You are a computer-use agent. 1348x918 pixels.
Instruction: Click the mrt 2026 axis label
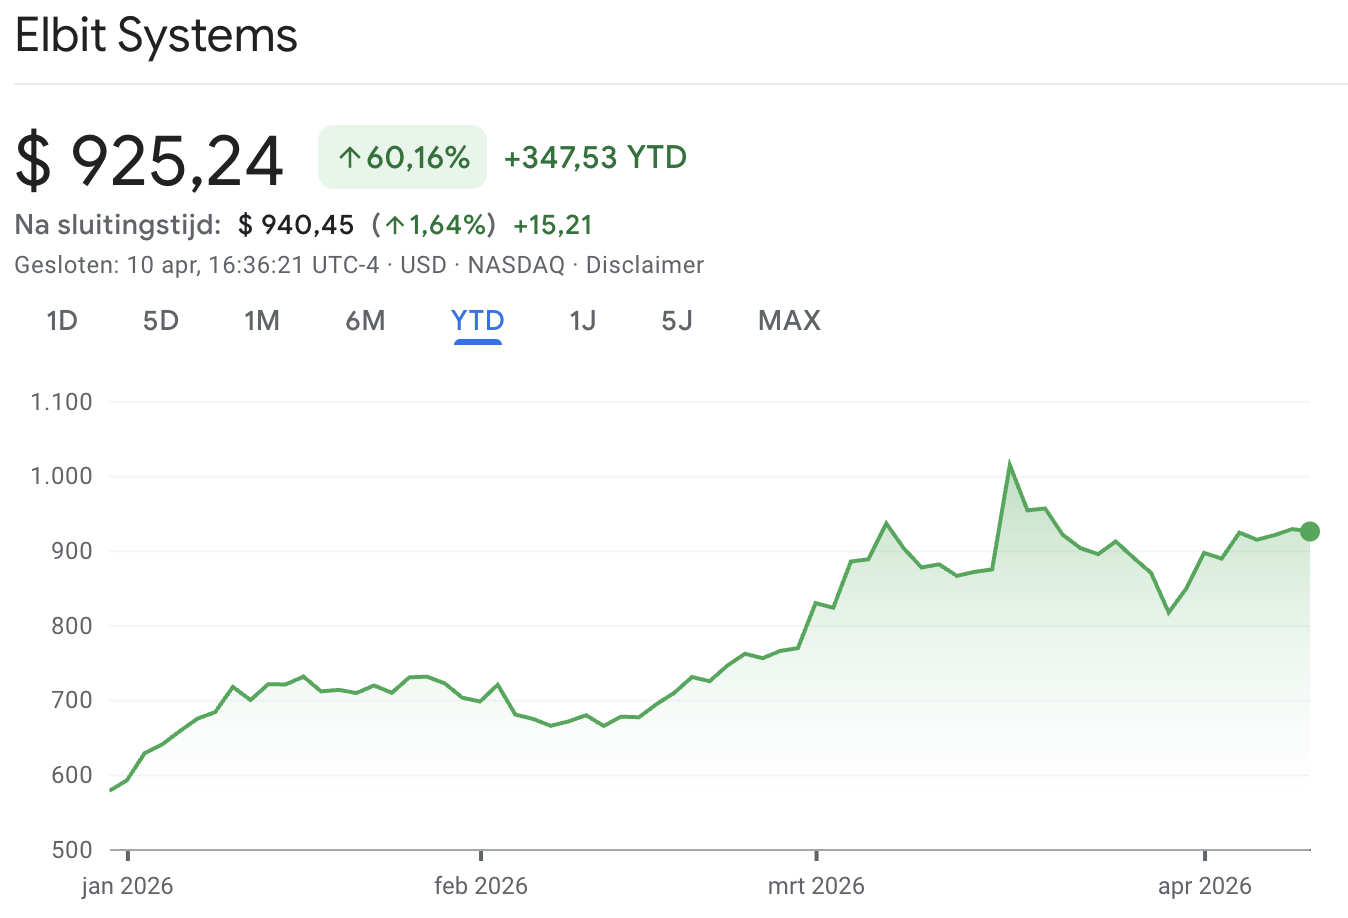816,886
